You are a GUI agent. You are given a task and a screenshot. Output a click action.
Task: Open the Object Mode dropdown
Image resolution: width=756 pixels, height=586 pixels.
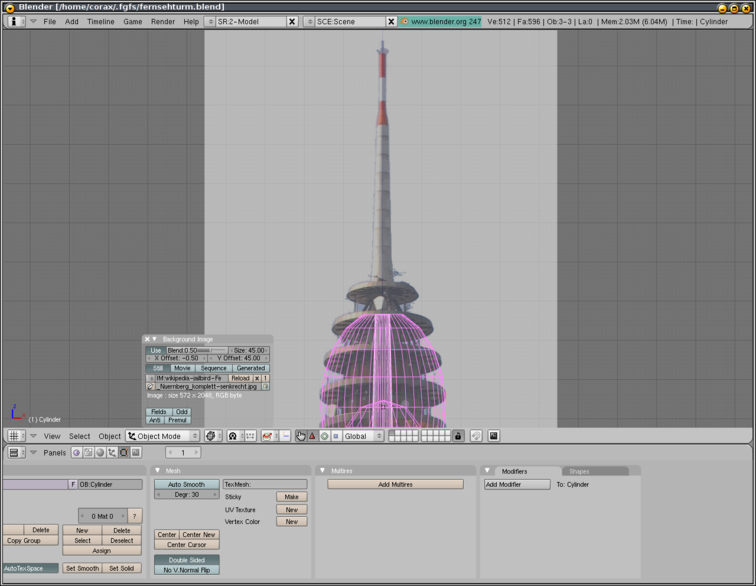162,436
